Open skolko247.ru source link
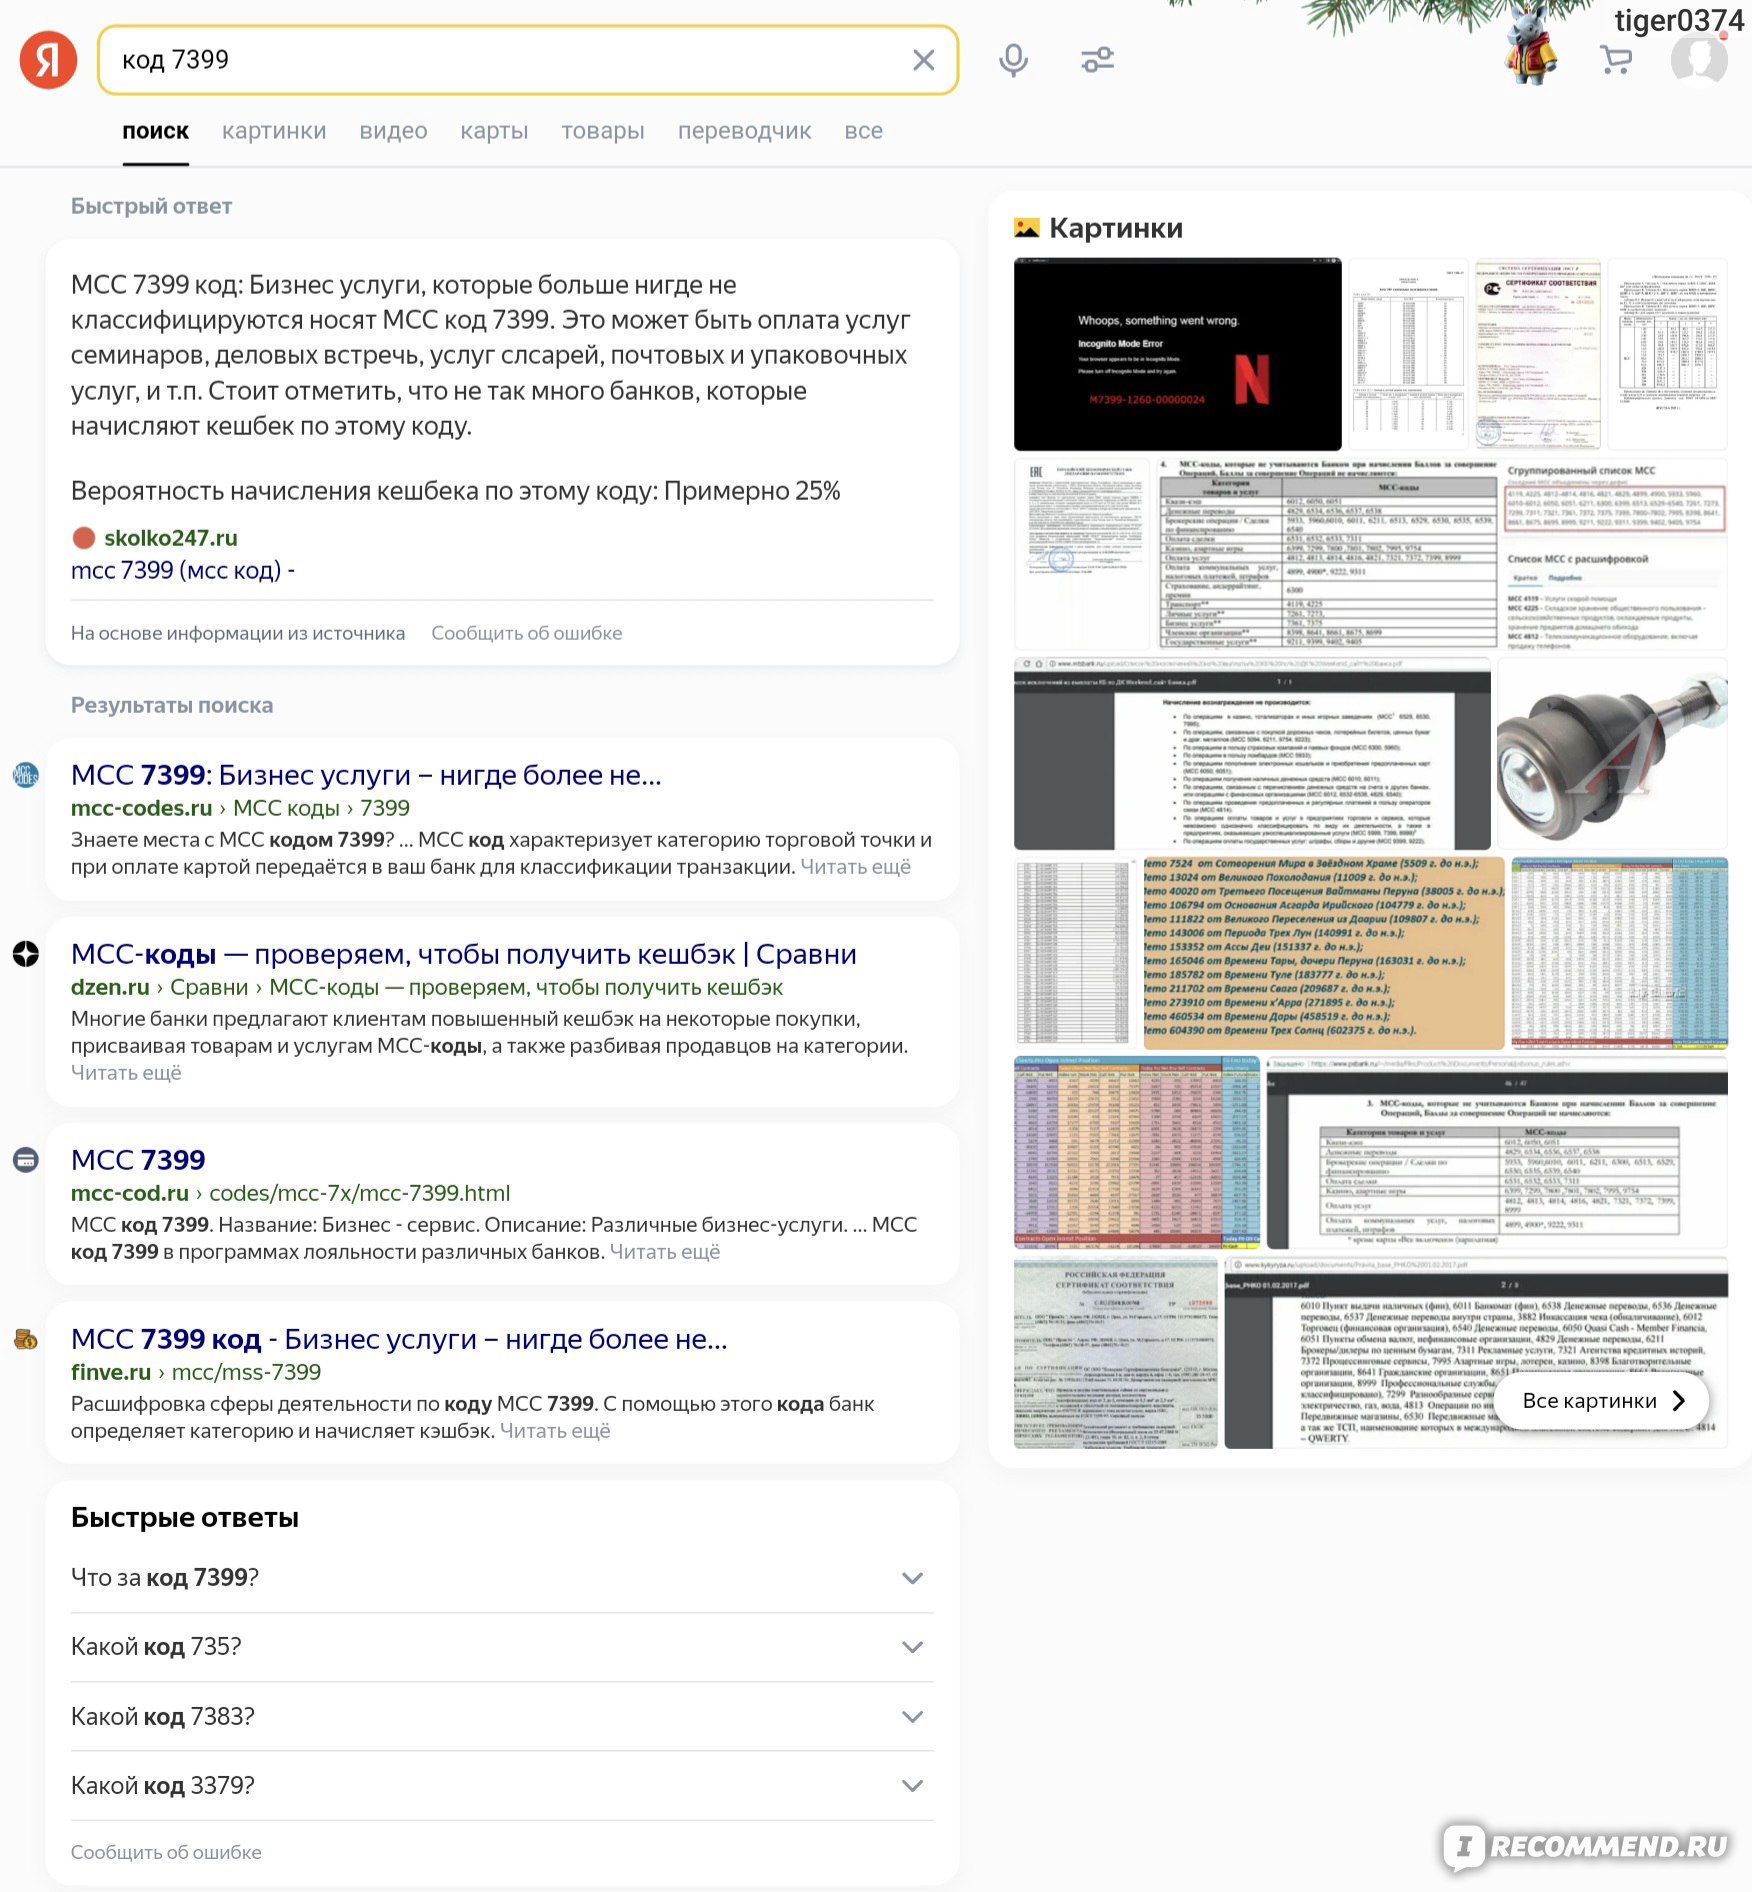This screenshot has width=1752, height=1892. (171, 538)
